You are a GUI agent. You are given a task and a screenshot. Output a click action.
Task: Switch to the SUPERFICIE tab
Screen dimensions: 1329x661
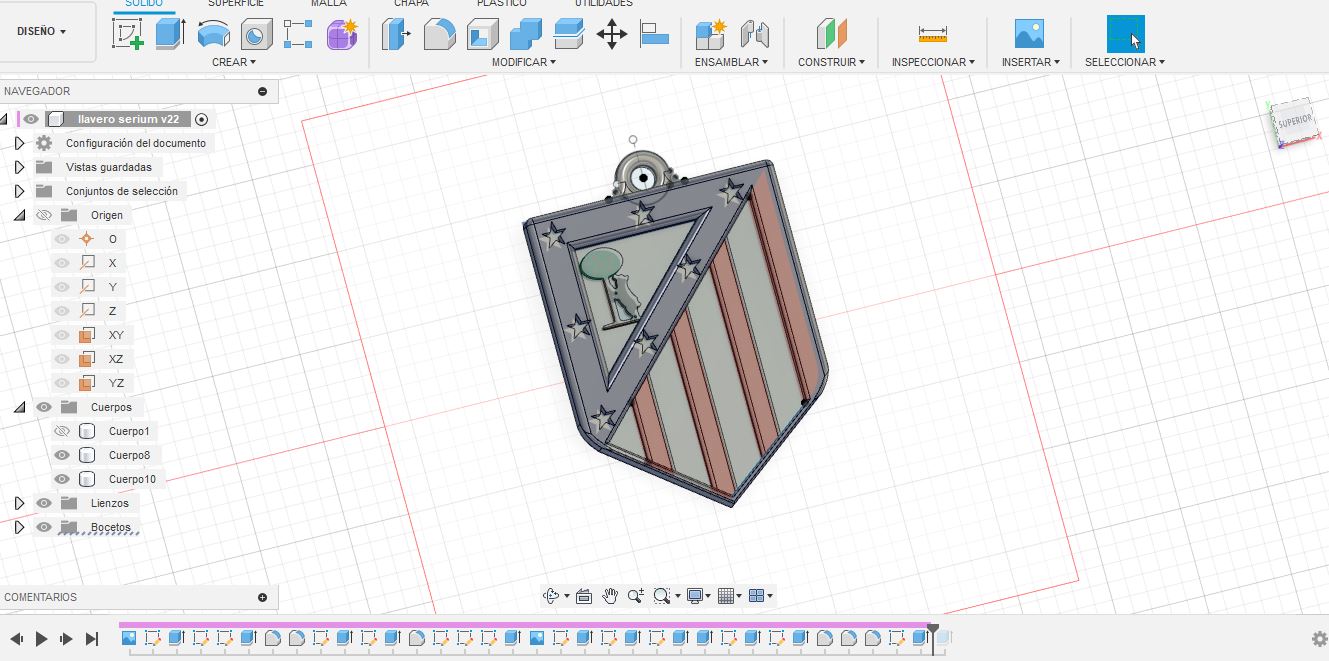pyautogui.click(x=236, y=4)
